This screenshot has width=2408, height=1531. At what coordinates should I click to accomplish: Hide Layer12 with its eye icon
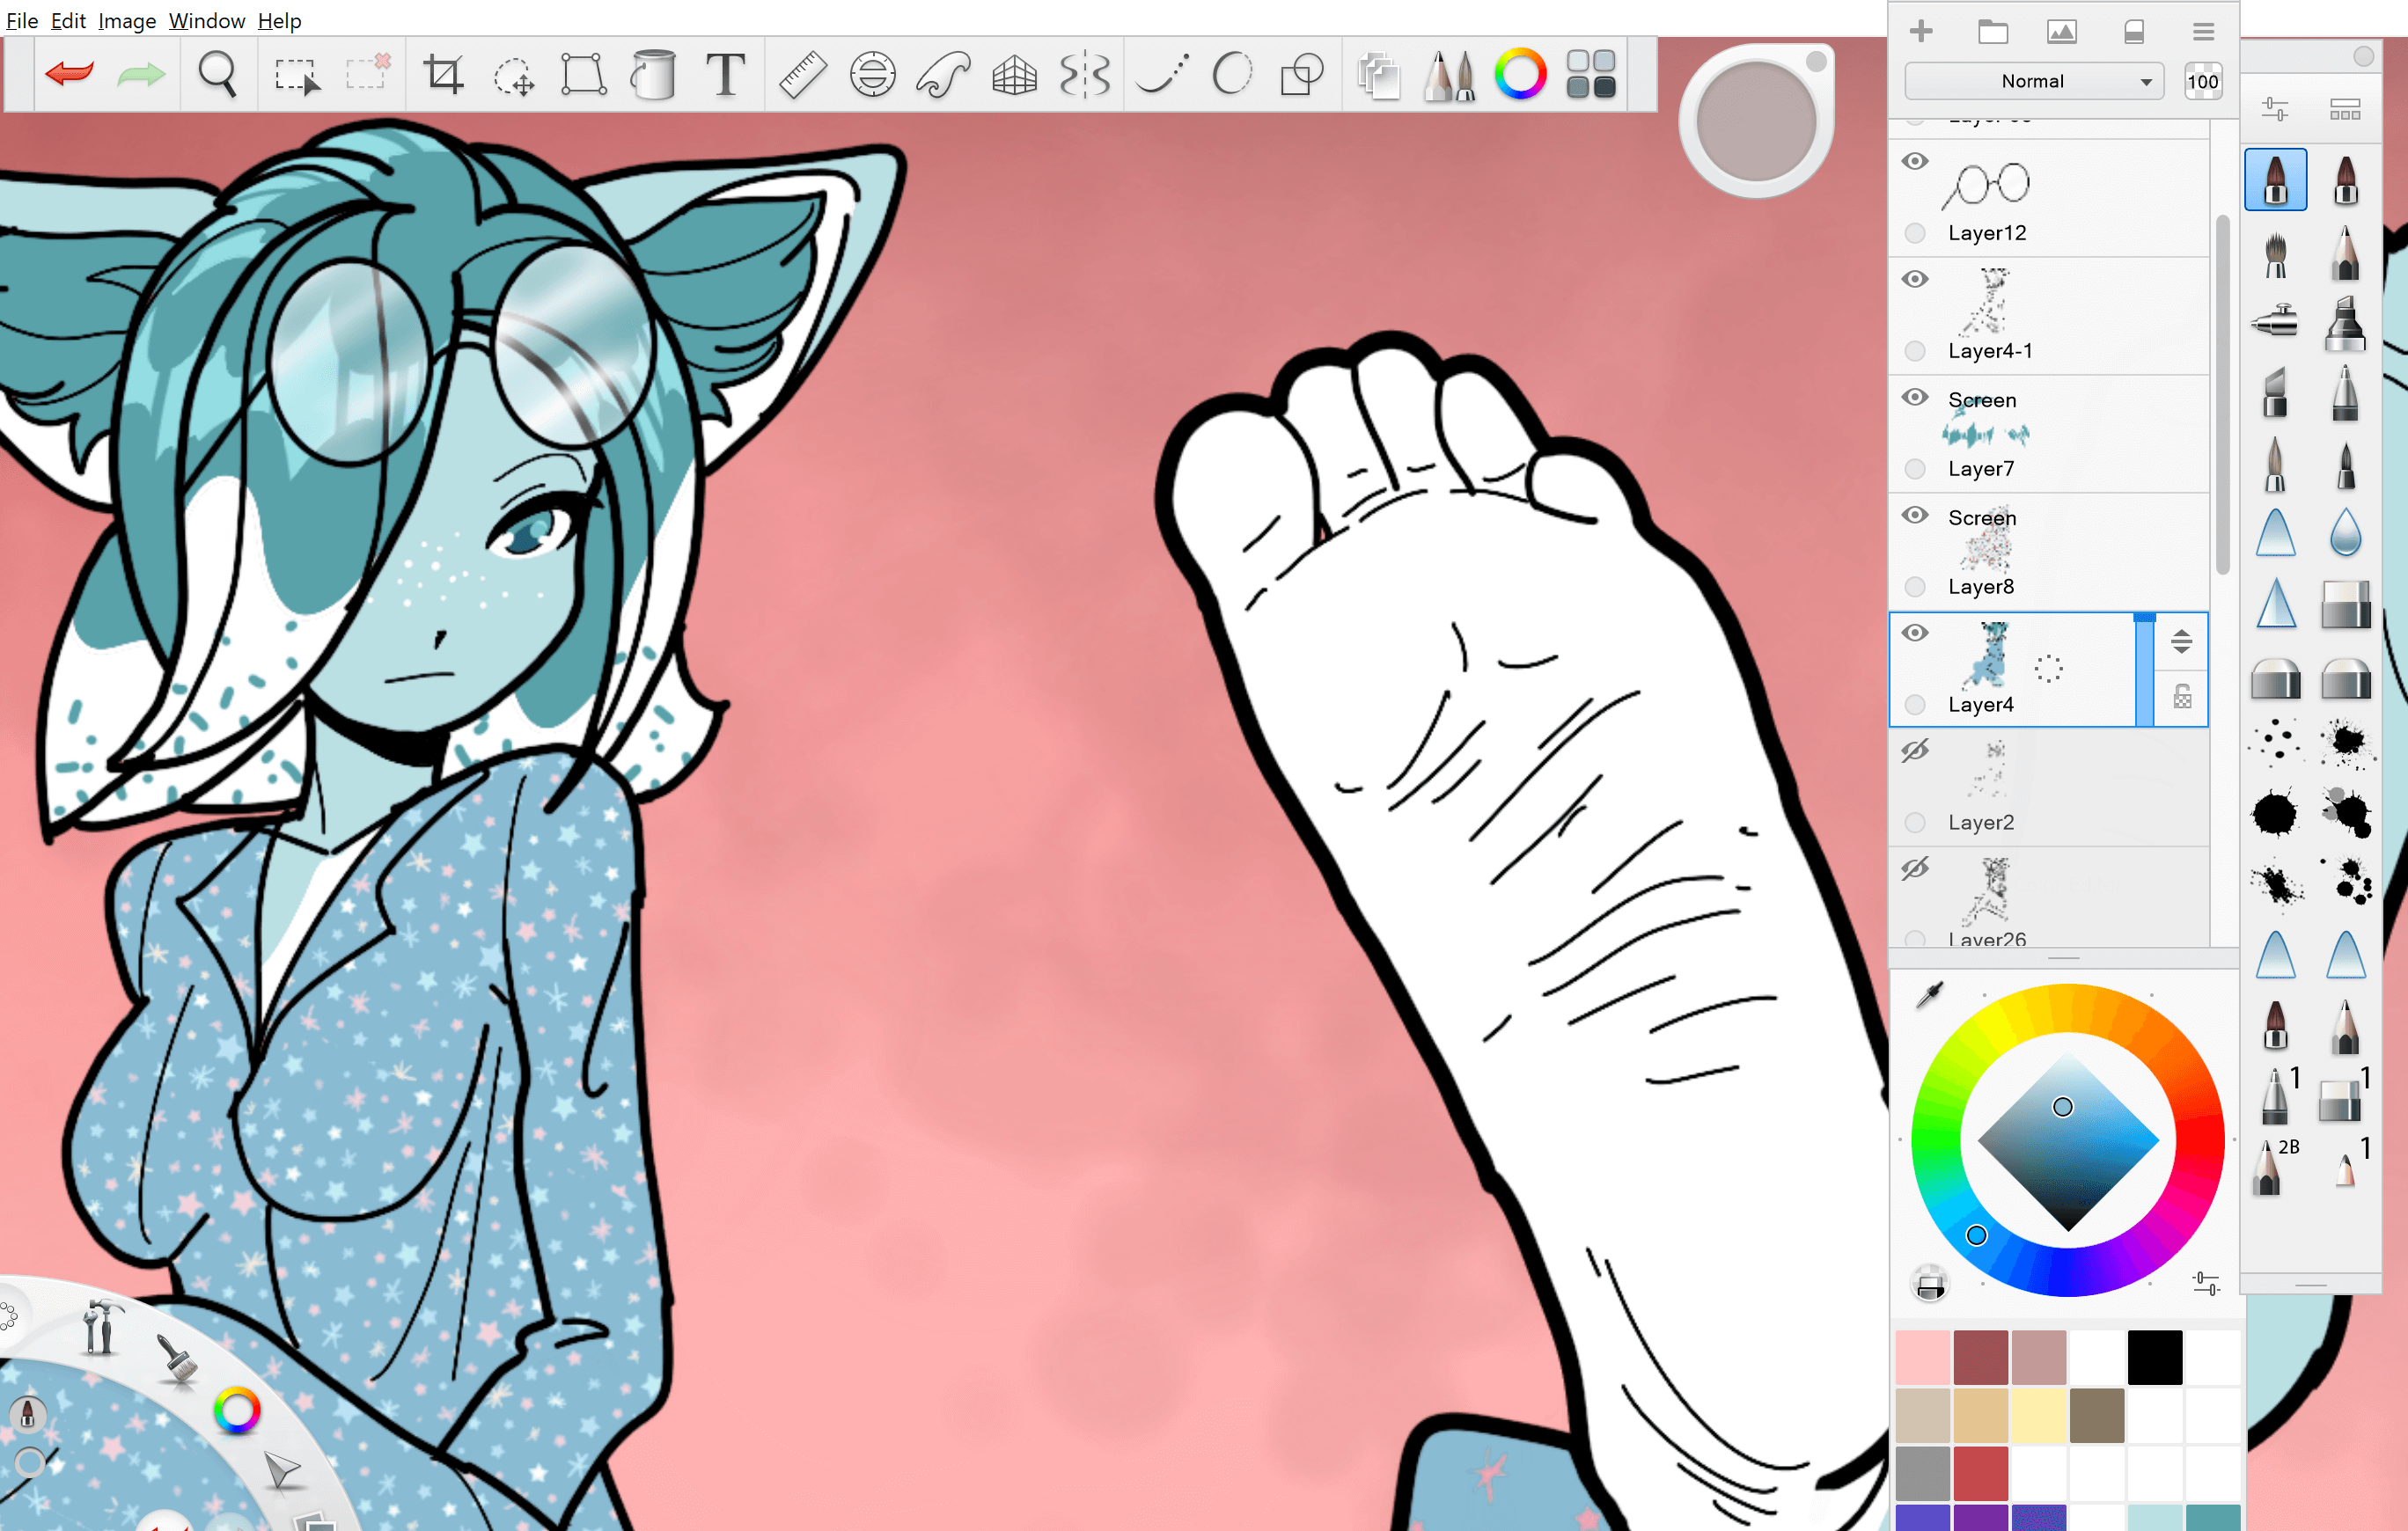[x=1915, y=161]
